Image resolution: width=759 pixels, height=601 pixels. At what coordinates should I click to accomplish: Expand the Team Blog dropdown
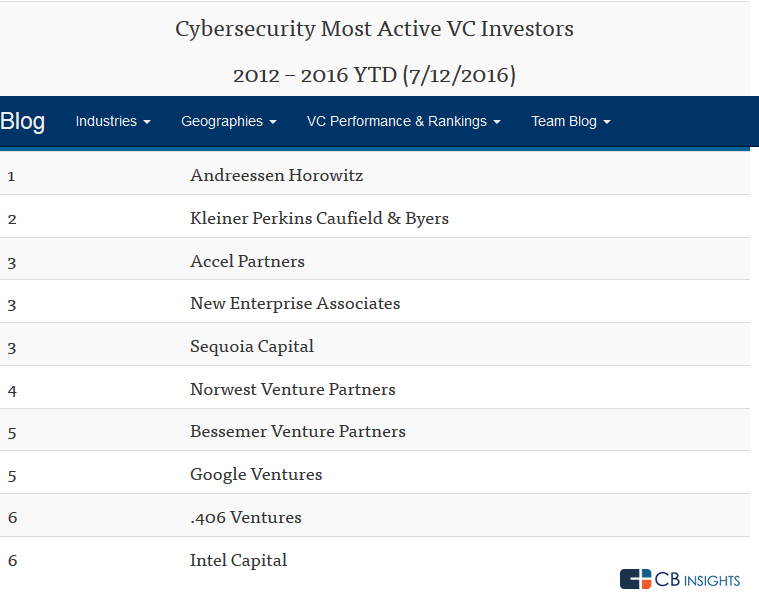point(570,121)
